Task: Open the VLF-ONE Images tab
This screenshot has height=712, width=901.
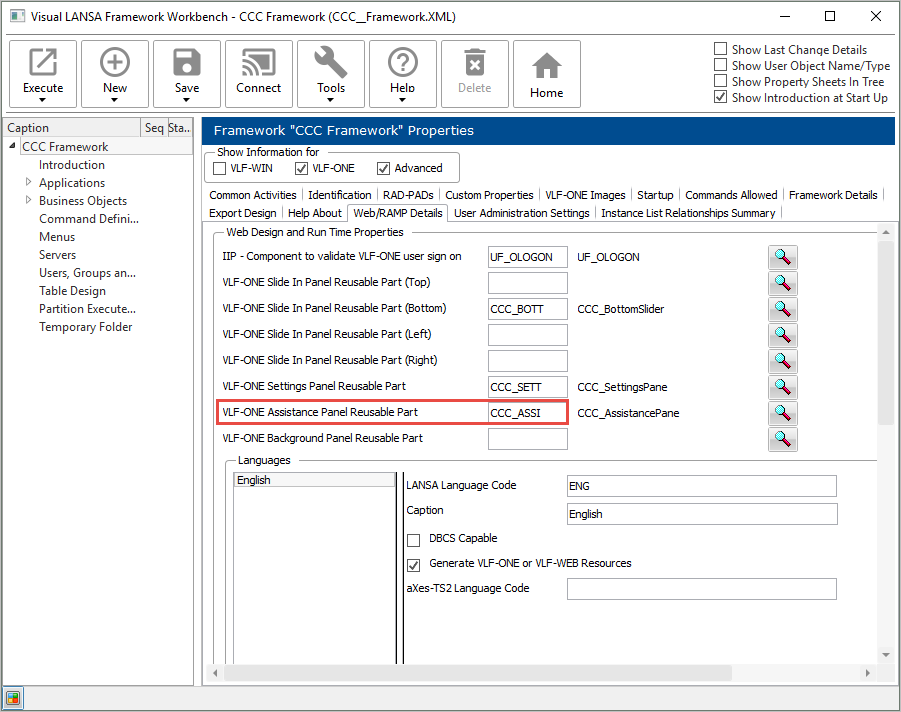Action: click(x=585, y=195)
